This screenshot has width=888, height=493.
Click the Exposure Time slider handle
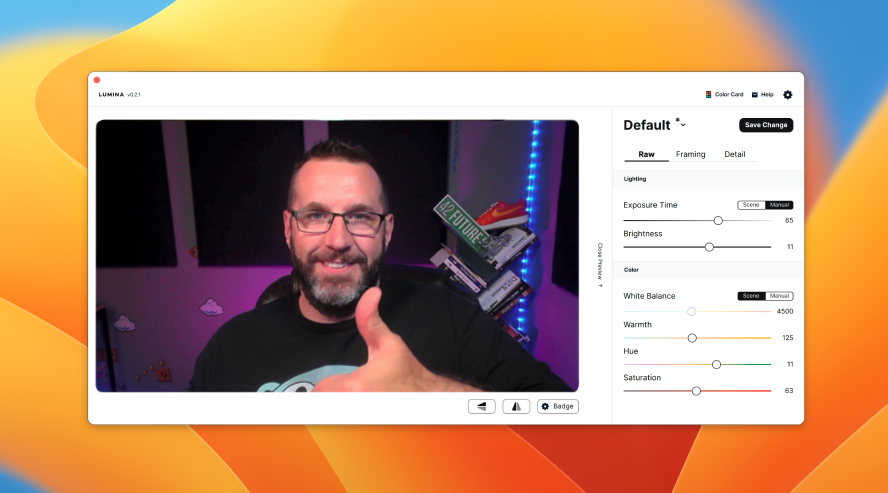point(718,220)
